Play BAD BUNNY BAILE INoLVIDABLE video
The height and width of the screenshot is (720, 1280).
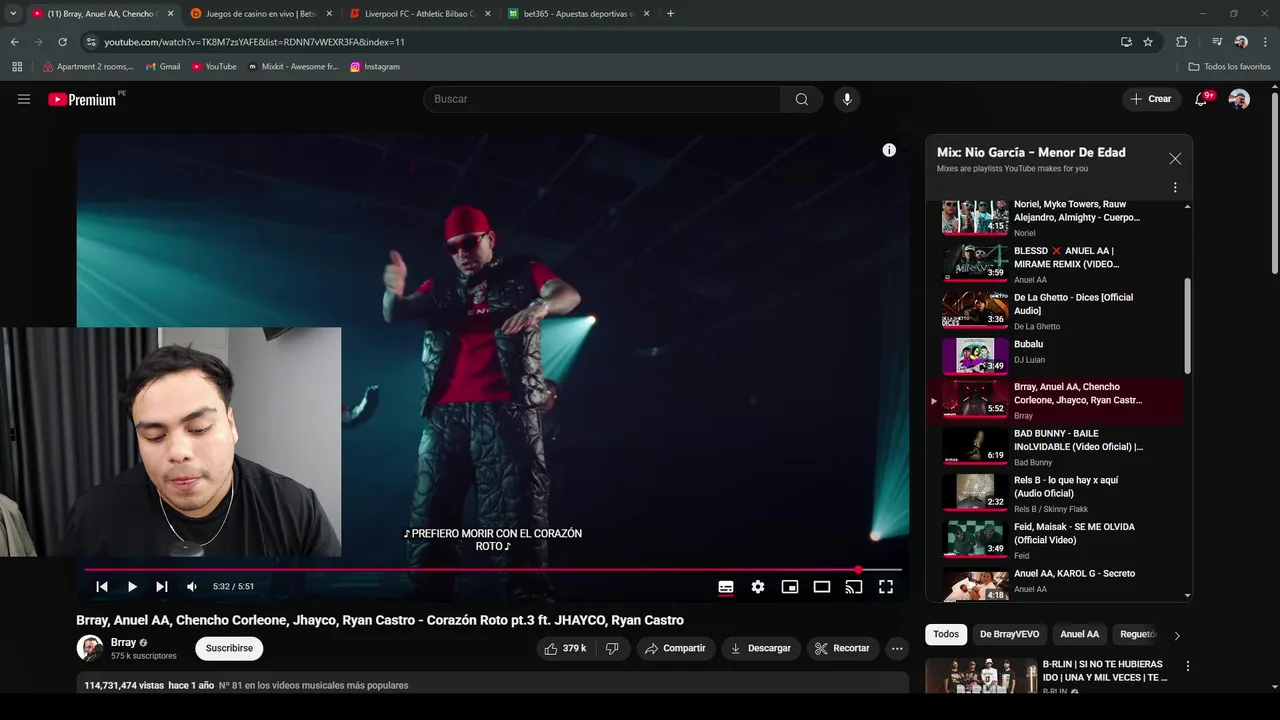point(1055,446)
